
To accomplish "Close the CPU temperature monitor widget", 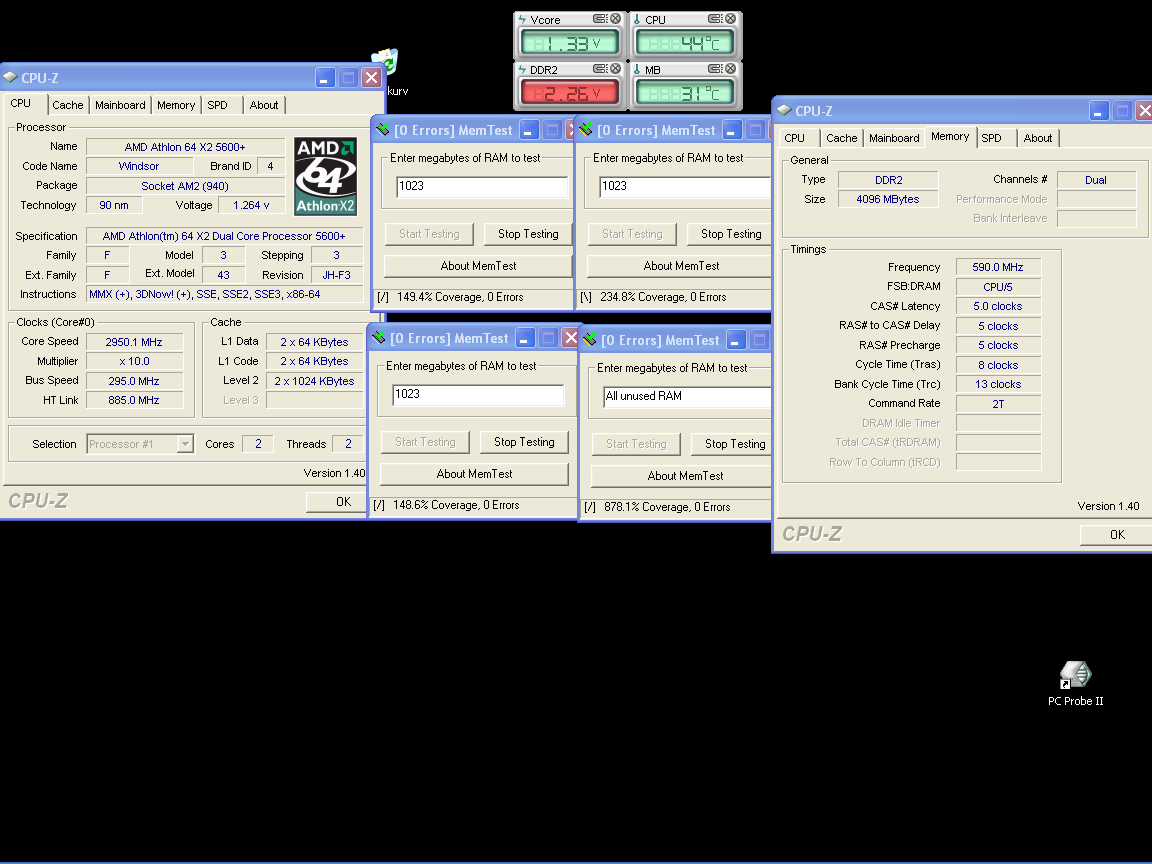I will tap(730, 19).
